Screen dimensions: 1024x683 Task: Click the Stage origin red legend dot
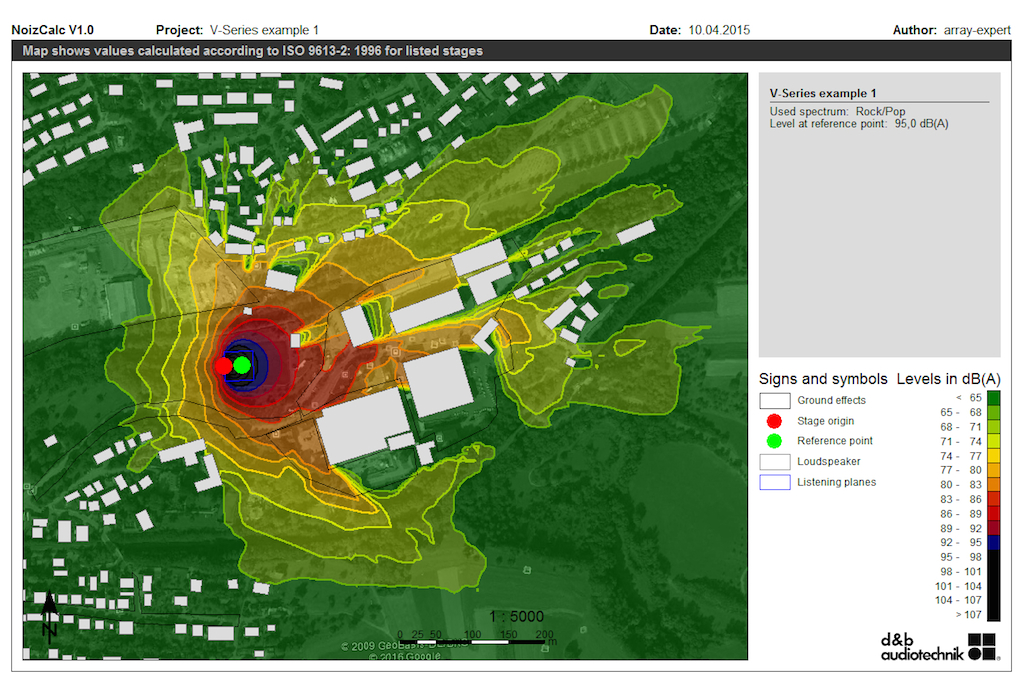coord(774,421)
